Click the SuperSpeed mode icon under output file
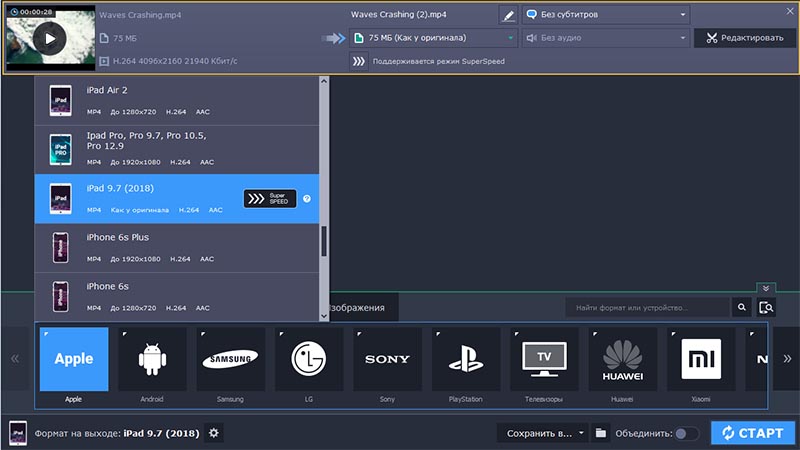The height and width of the screenshot is (450, 800). click(x=359, y=61)
